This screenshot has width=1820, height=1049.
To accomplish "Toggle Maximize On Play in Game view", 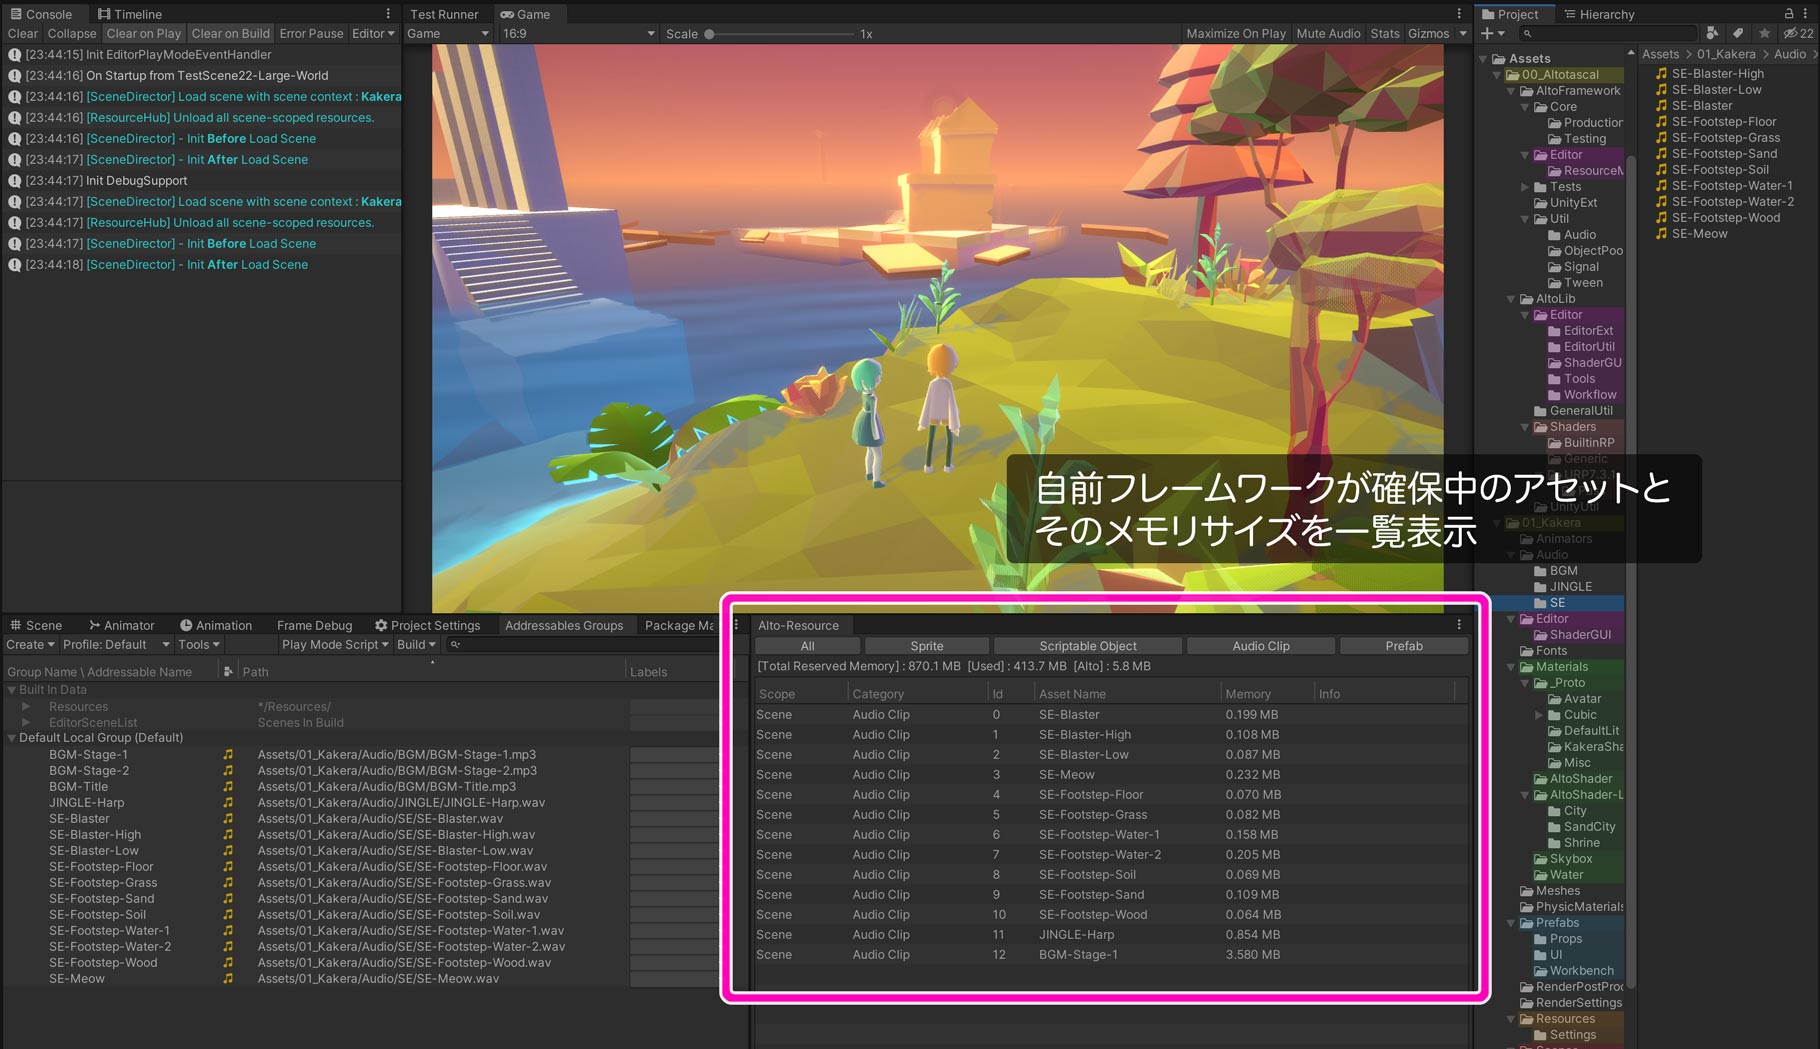I will click(x=1235, y=33).
